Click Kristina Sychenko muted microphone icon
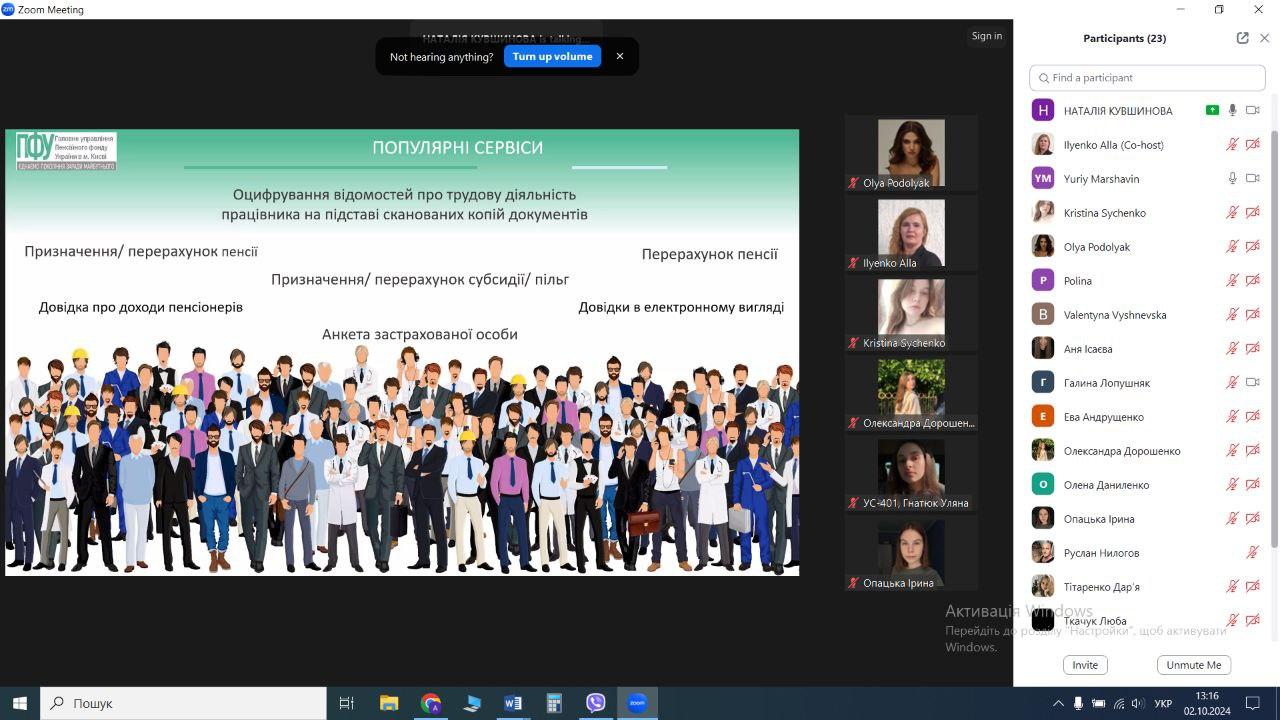The width and height of the screenshot is (1280, 720). 1233,213
